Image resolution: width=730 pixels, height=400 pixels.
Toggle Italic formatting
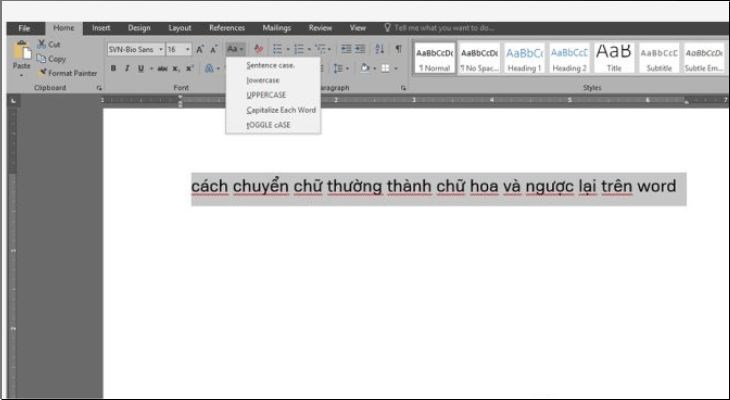tap(127, 68)
